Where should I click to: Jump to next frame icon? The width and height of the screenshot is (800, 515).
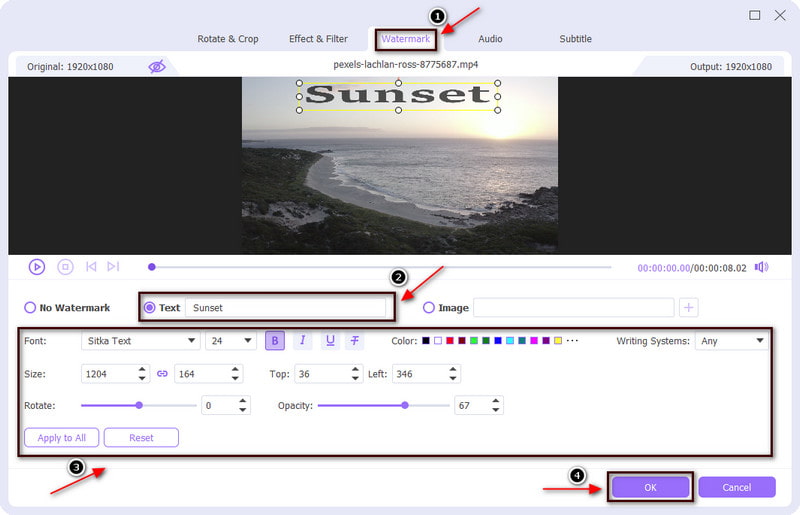[113, 266]
